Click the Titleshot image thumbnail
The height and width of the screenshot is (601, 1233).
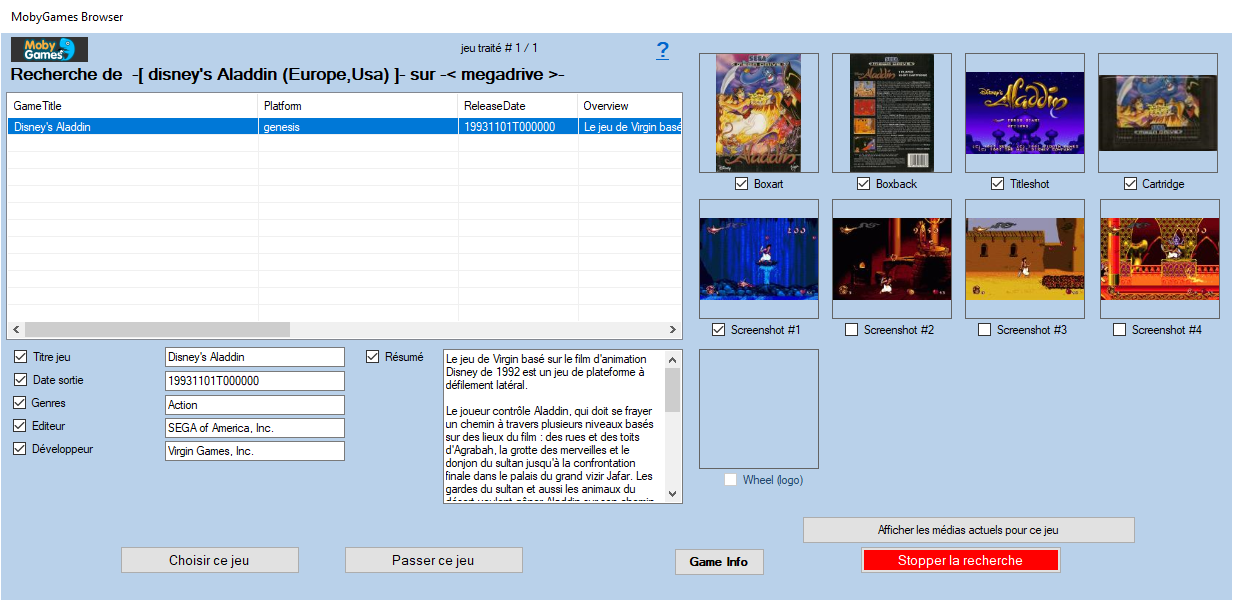1024,113
